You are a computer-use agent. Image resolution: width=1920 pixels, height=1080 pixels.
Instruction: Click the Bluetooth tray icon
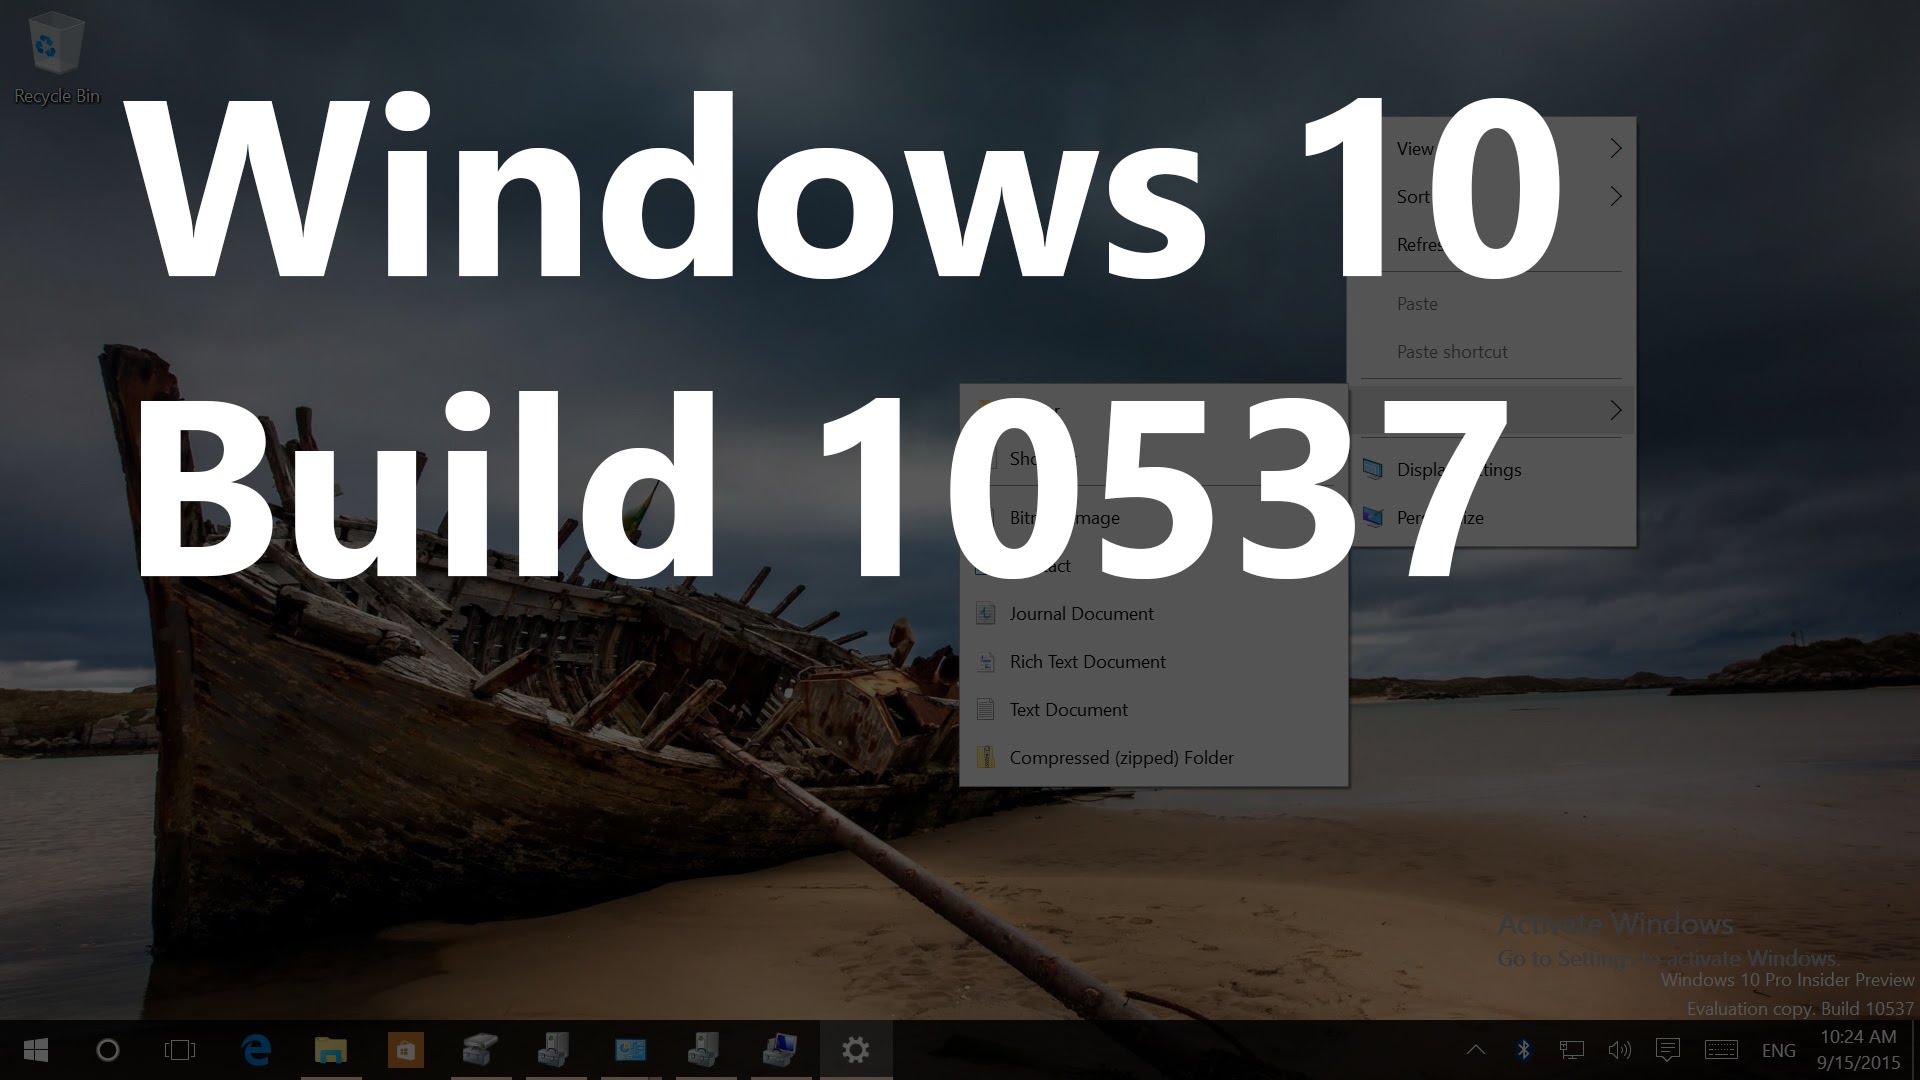pos(1523,1050)
